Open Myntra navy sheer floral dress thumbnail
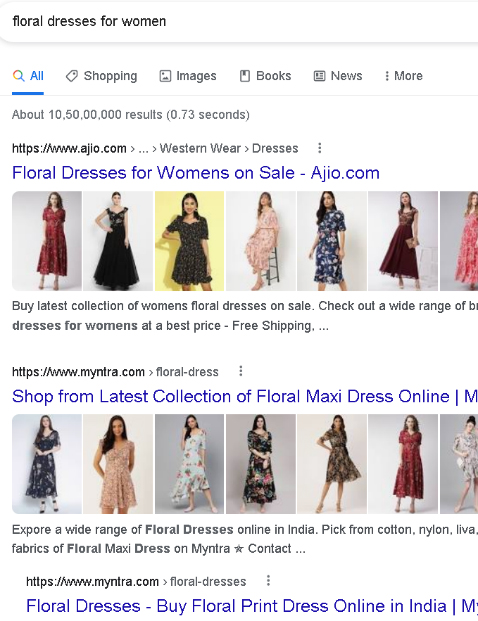The height and width of the screenshot is (621, 478). click(x=47, y=464)
